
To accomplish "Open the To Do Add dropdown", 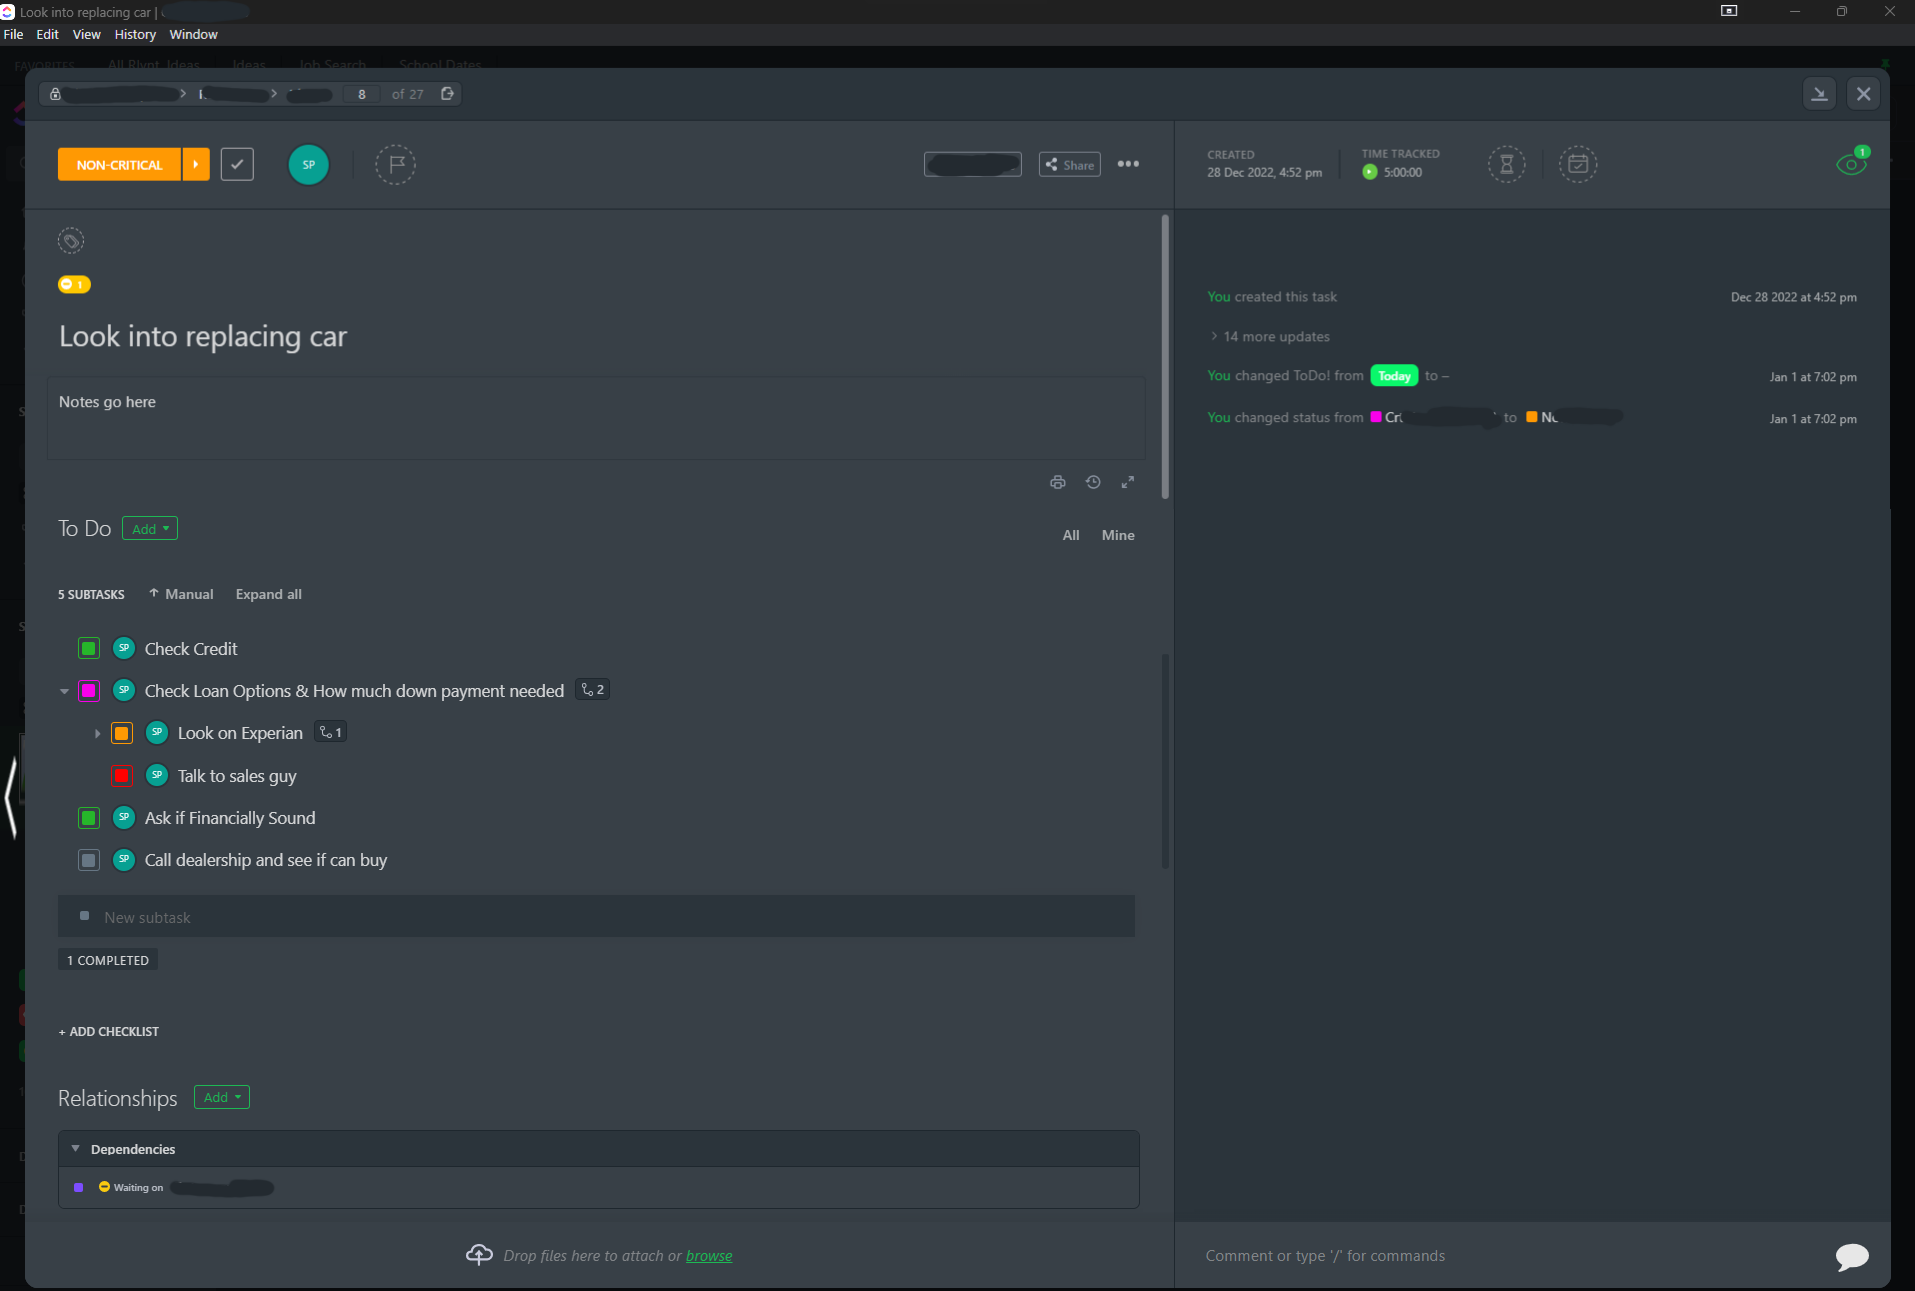I will coord(150,529).
